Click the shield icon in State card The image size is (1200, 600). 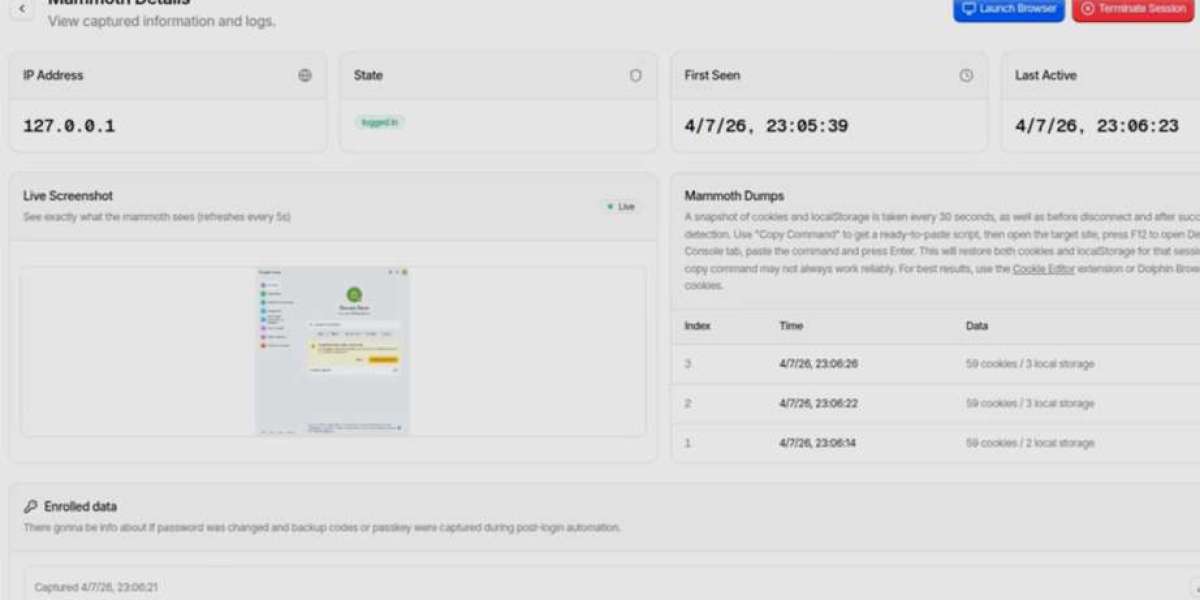(x=636, y=75)
